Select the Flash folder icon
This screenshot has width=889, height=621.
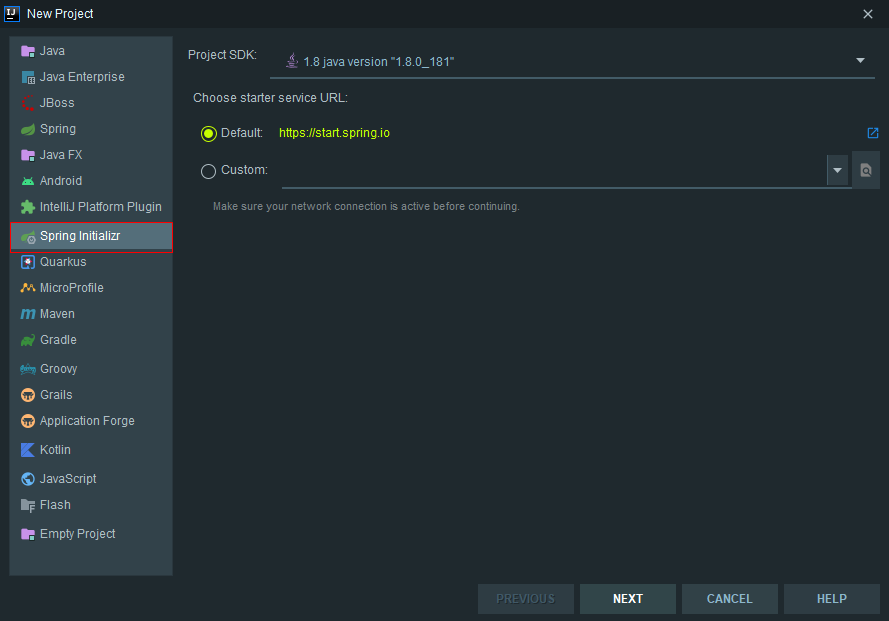(x=28, y=505)
